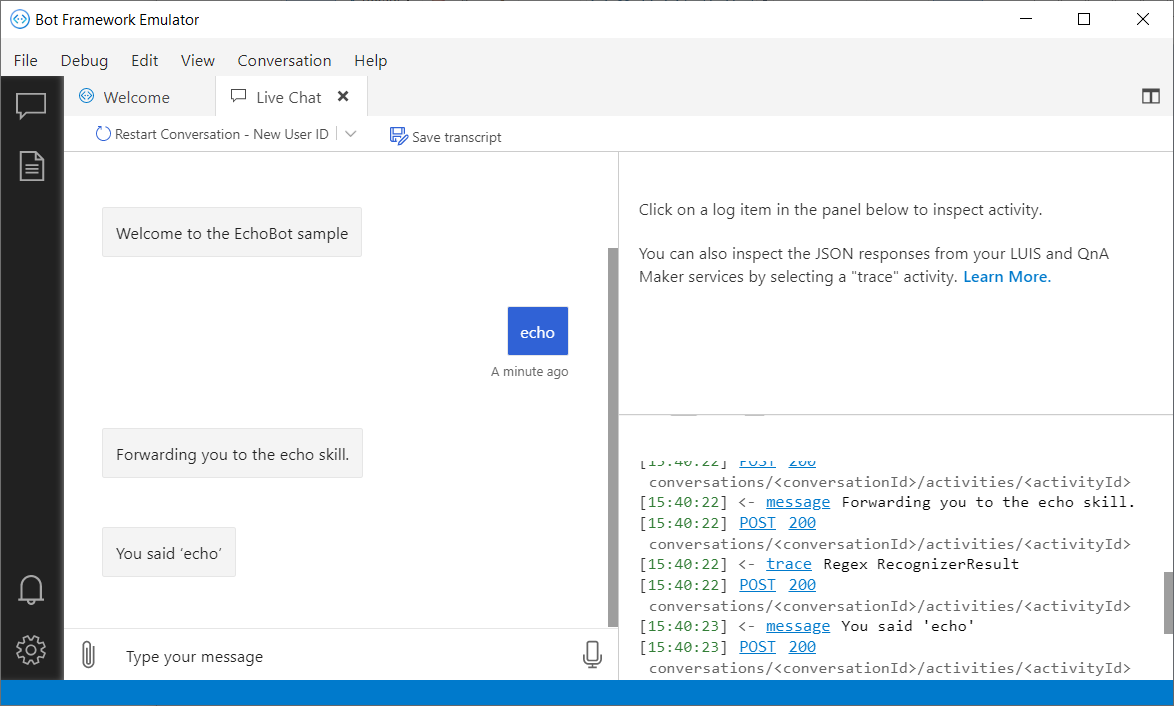The width and height of the screenshot is (1174, 706).
Task: Inspect the trace activity for Regex RecognizerResult
Action: 789,563
